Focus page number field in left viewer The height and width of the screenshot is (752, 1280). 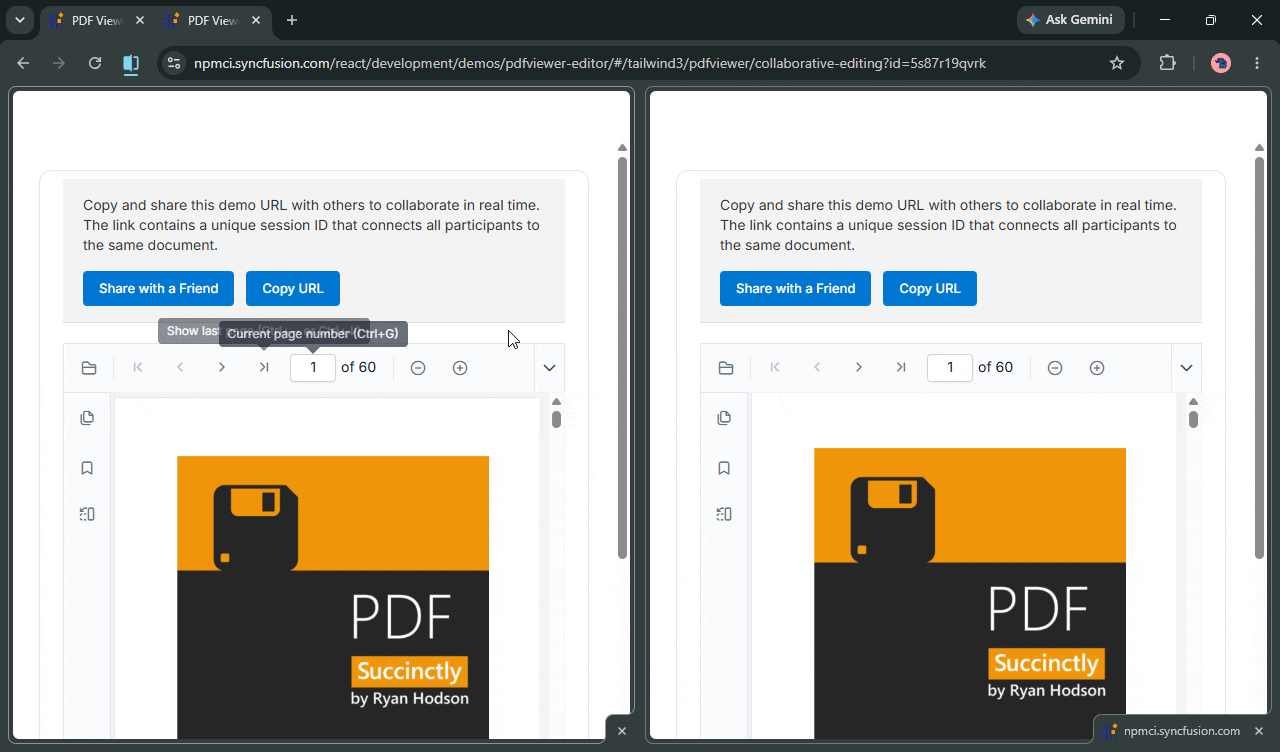(313, 367)
